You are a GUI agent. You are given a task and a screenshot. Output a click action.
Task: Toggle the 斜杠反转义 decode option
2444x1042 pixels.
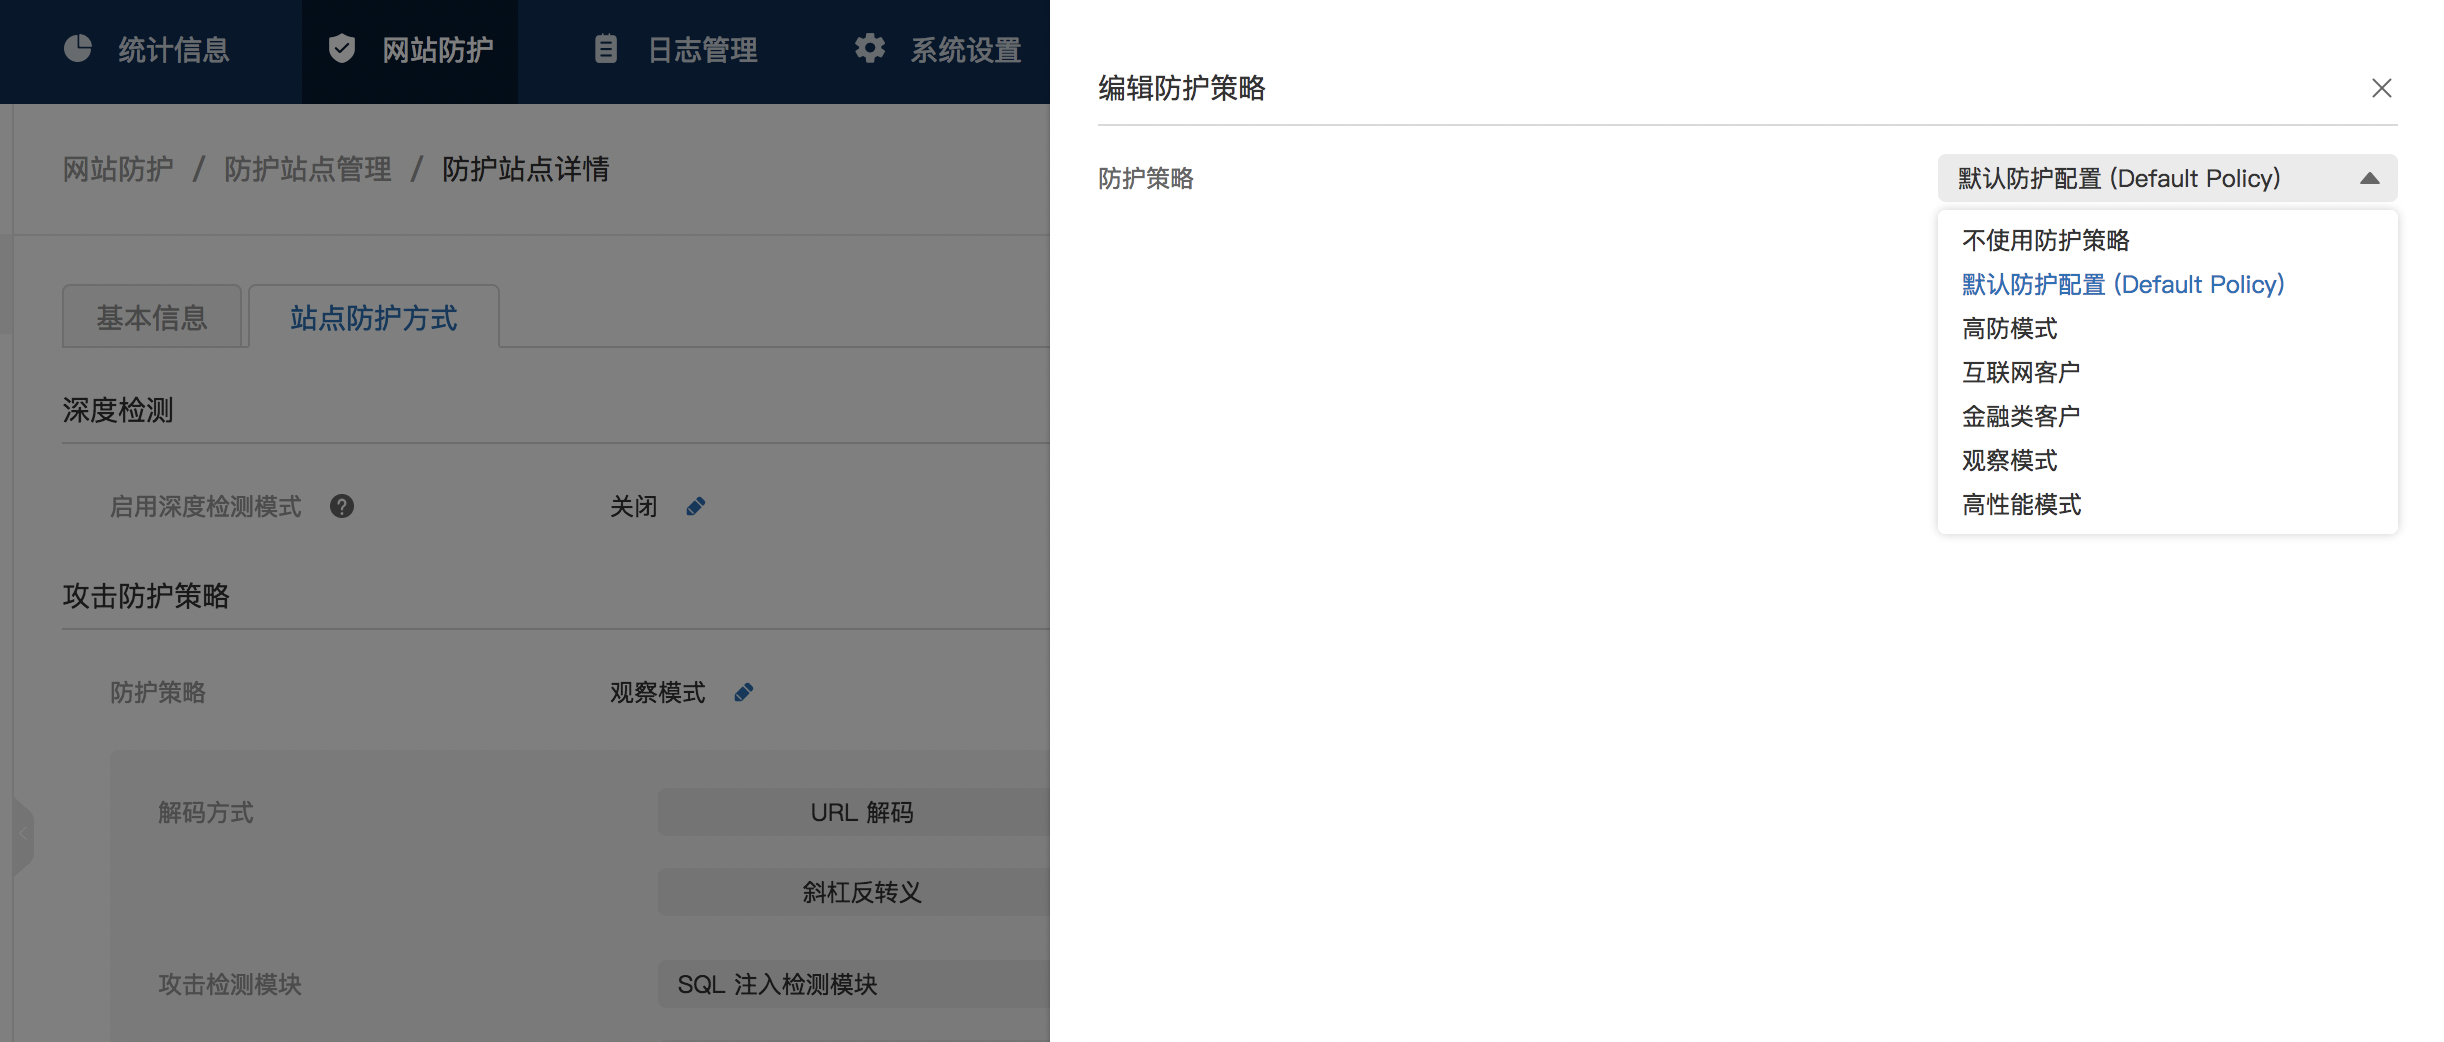(x=860, y=893)
